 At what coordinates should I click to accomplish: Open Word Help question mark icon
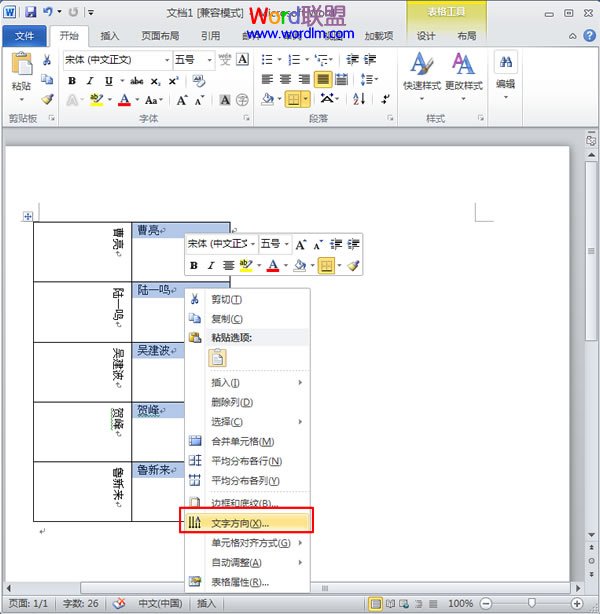click(589, 36)
